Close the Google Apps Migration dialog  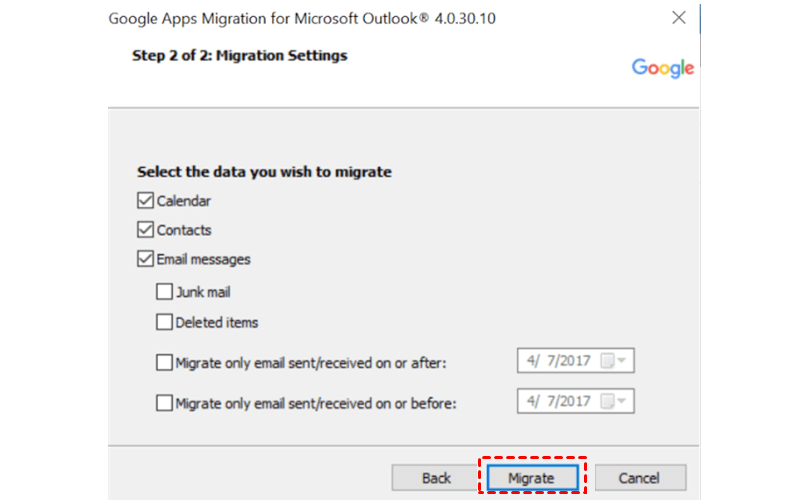point(679,18)
